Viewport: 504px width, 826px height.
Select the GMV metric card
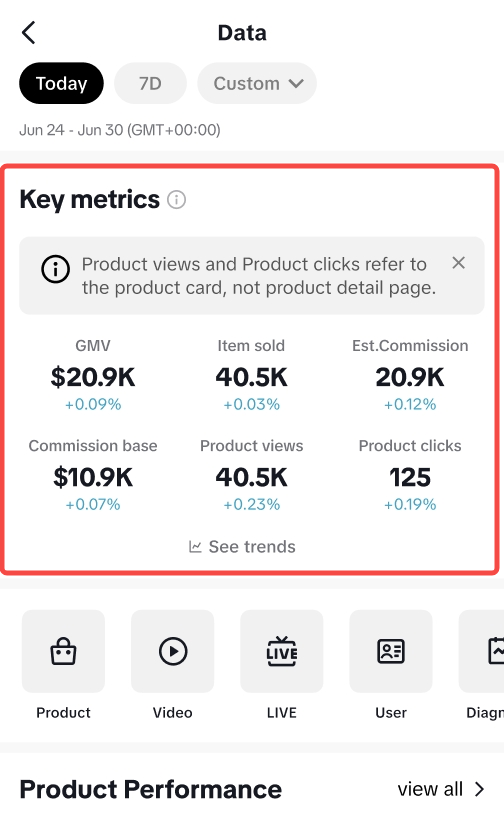[x=93, y=375]
